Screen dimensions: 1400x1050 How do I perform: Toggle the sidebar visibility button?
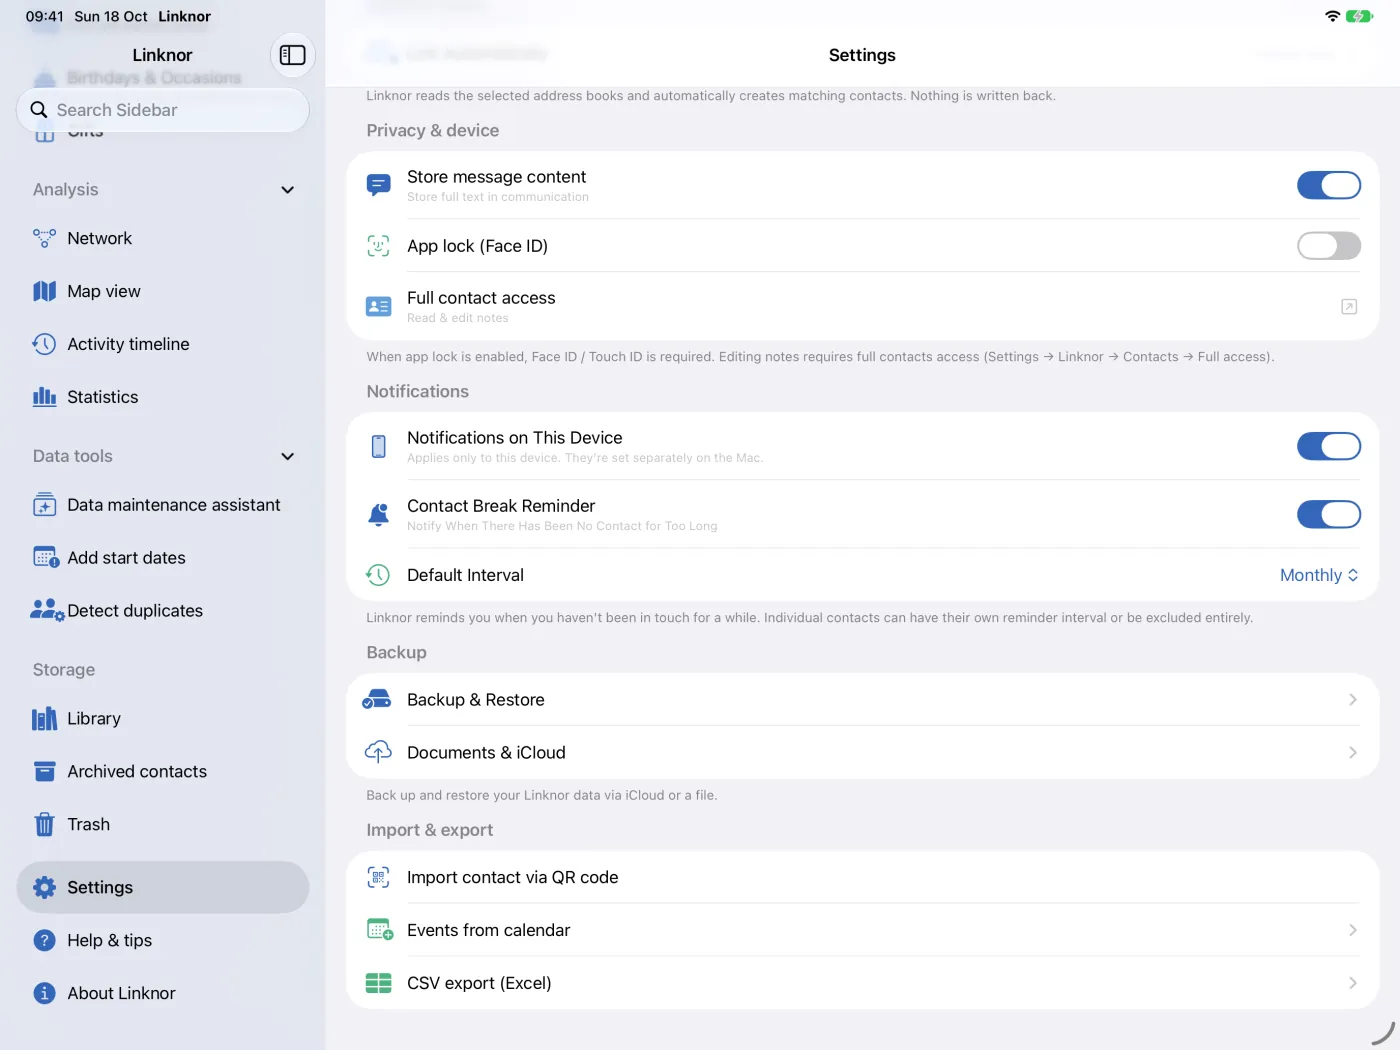(x=292, y=55)
